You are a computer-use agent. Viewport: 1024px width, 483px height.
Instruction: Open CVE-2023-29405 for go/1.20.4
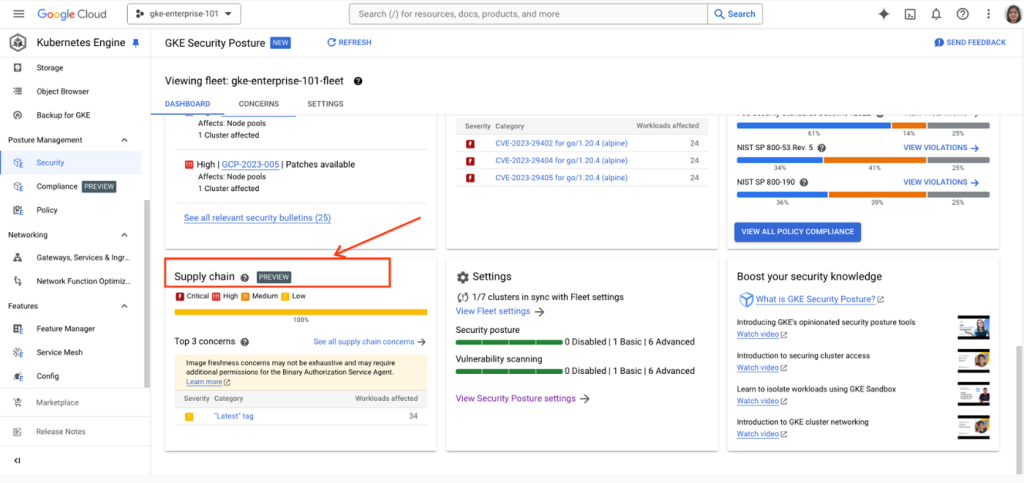click(561, 178)
